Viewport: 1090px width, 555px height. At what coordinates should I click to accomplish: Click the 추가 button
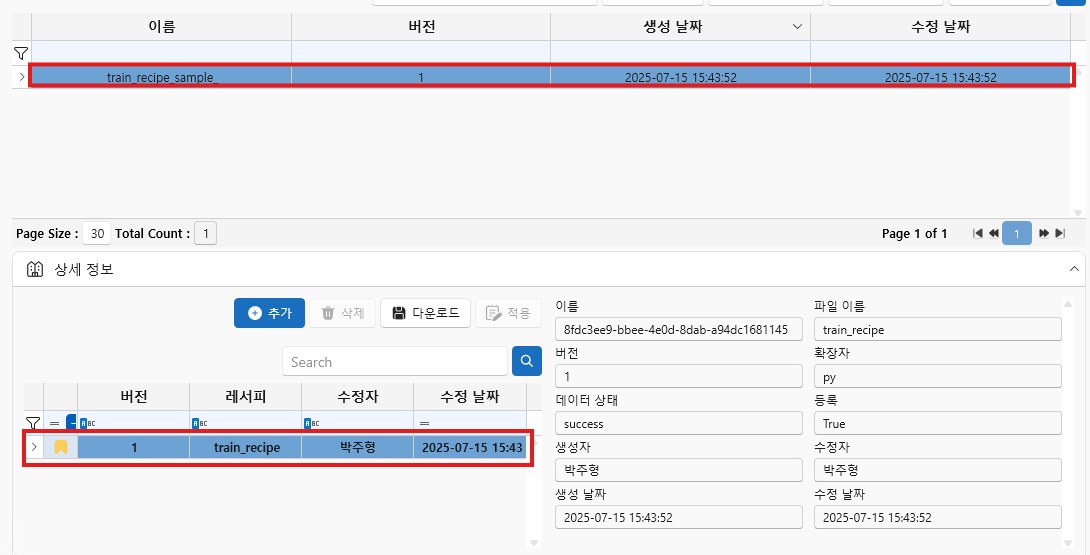pos(269,313)
